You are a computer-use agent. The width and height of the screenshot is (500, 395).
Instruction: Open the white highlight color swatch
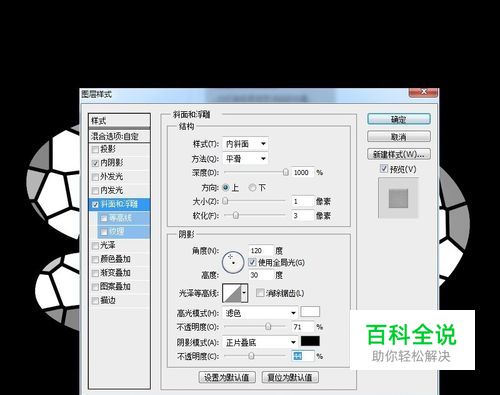(x=310, y=312)
